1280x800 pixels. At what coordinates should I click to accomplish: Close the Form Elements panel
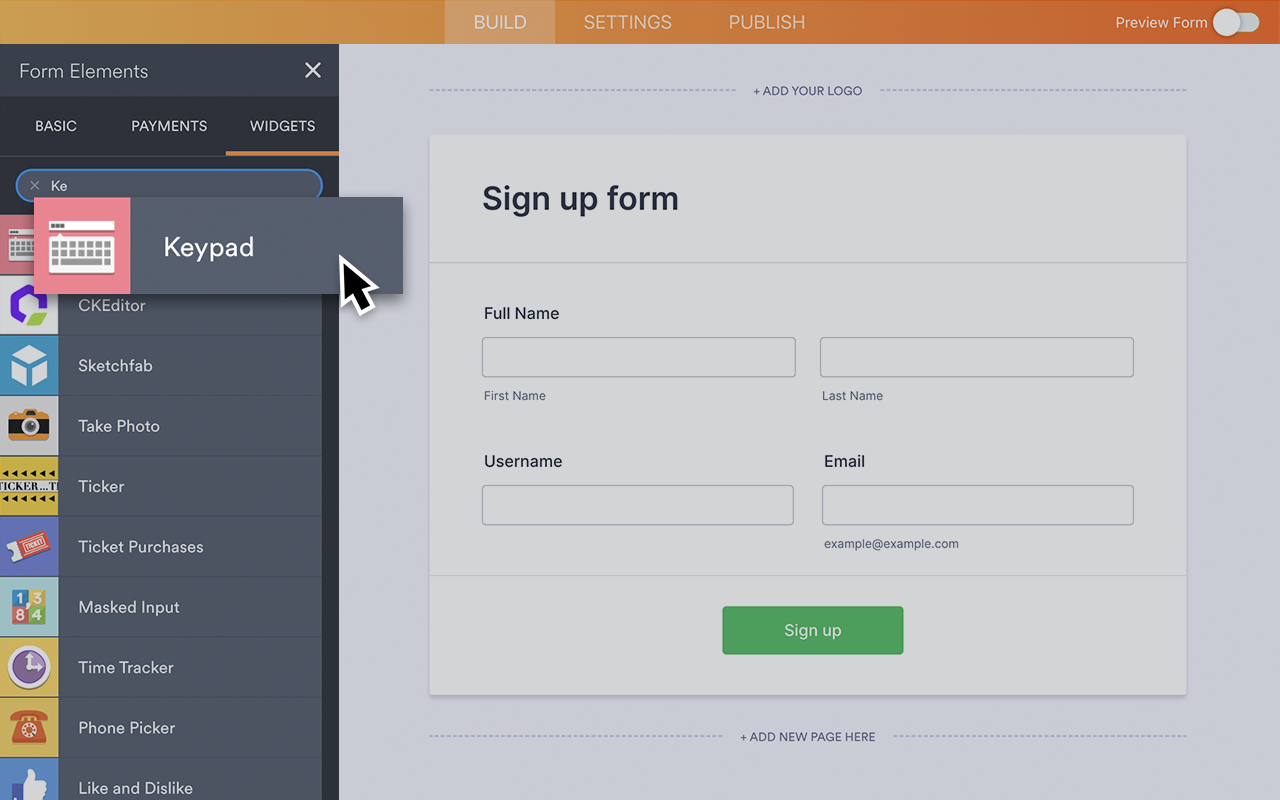coord(313,70)
